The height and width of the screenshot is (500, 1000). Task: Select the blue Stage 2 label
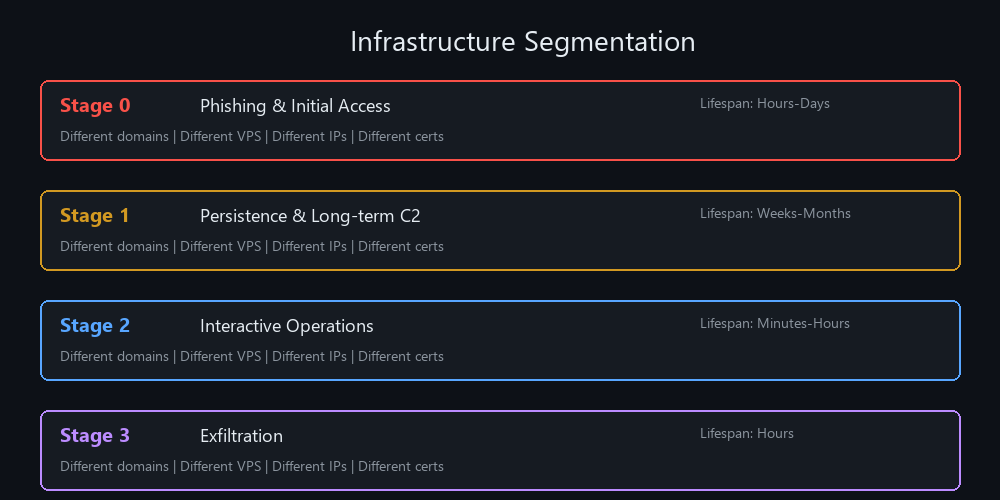(x=95, y=326)
